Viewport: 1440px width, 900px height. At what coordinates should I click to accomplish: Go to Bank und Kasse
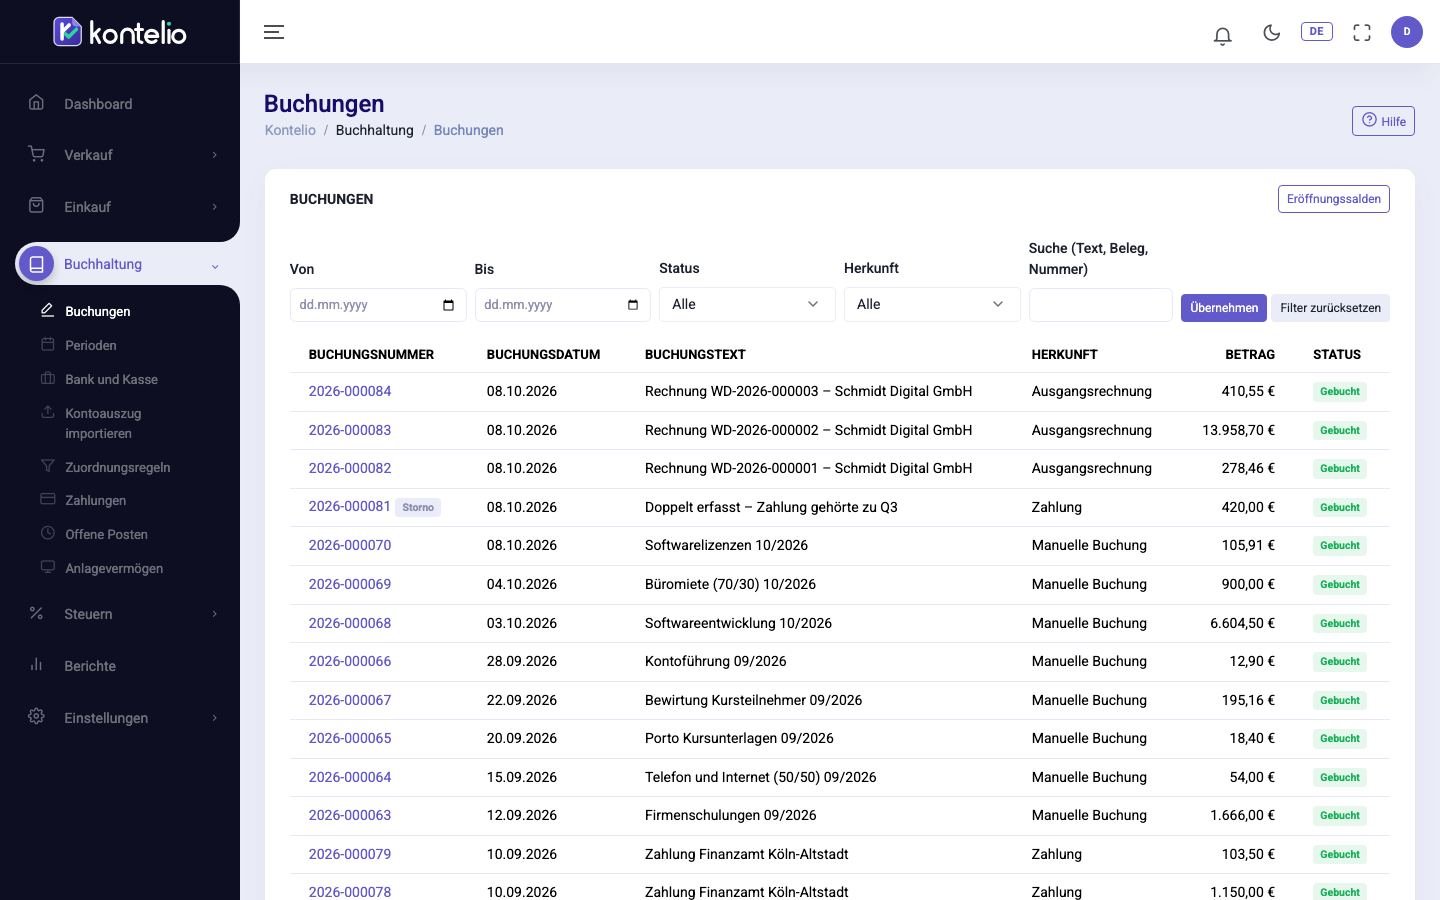111,379
